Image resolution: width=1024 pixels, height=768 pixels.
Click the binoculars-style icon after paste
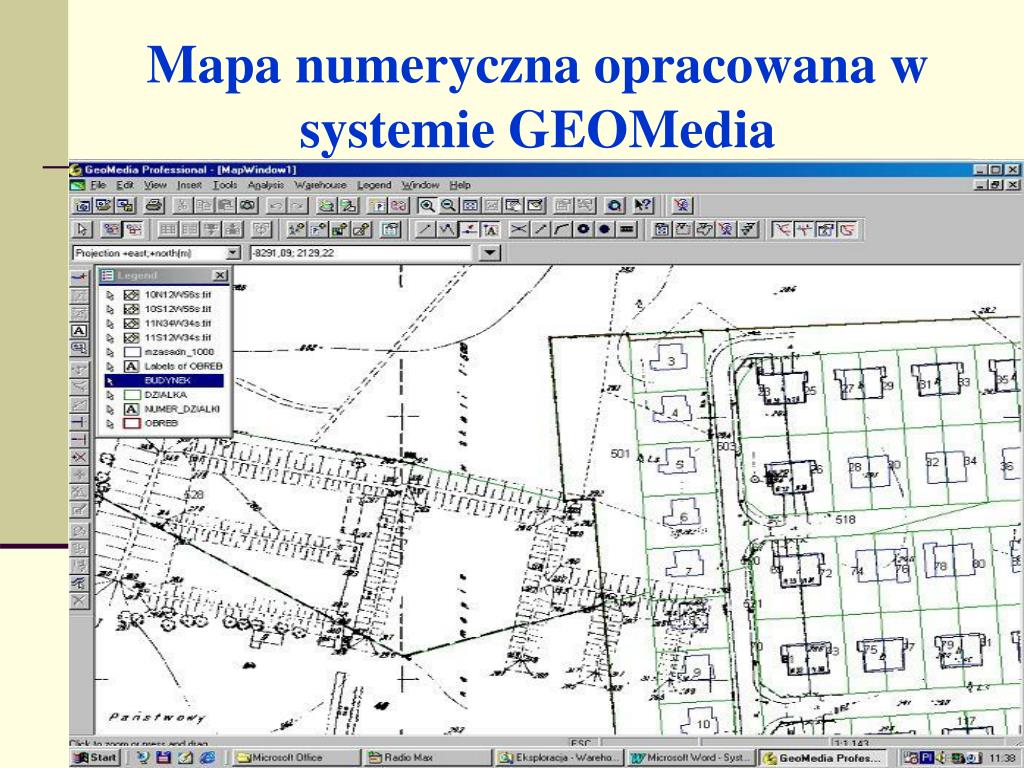pos(248,206)
